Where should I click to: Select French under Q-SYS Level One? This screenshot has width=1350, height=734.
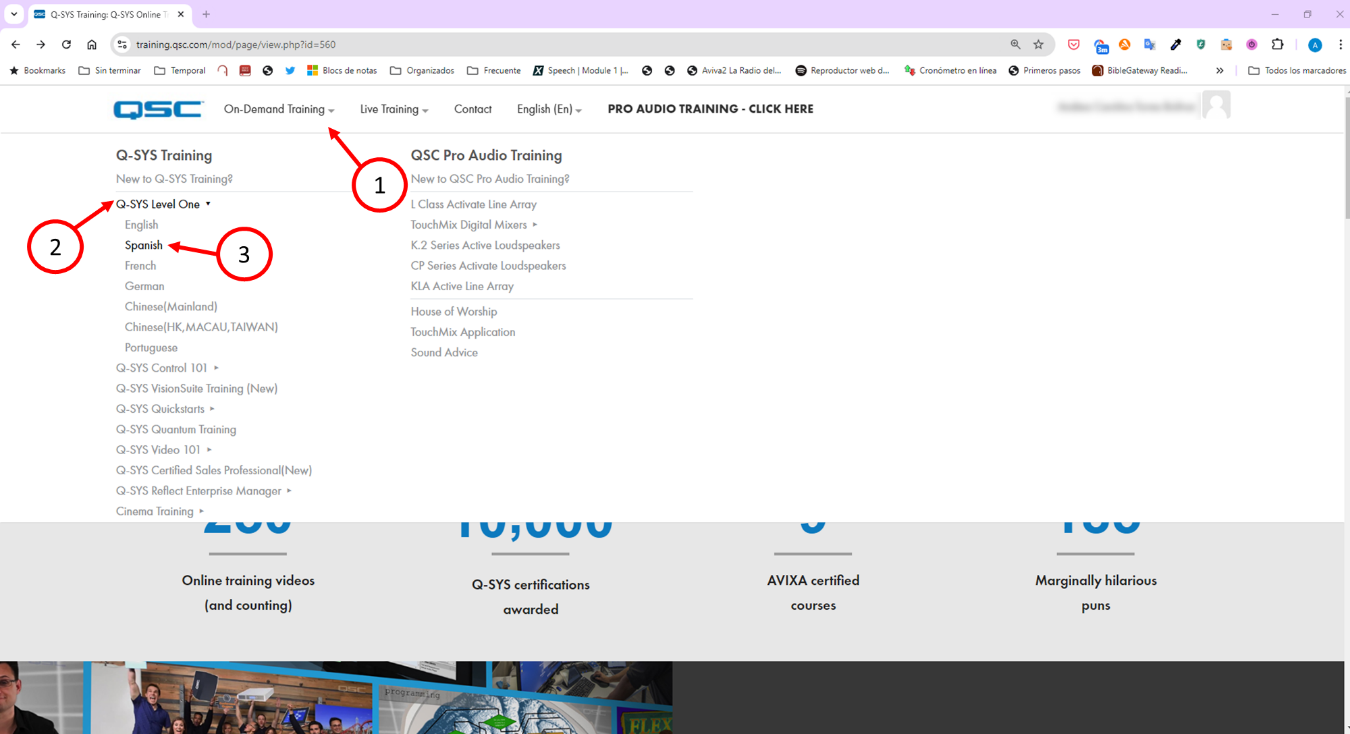pos(140,266)
